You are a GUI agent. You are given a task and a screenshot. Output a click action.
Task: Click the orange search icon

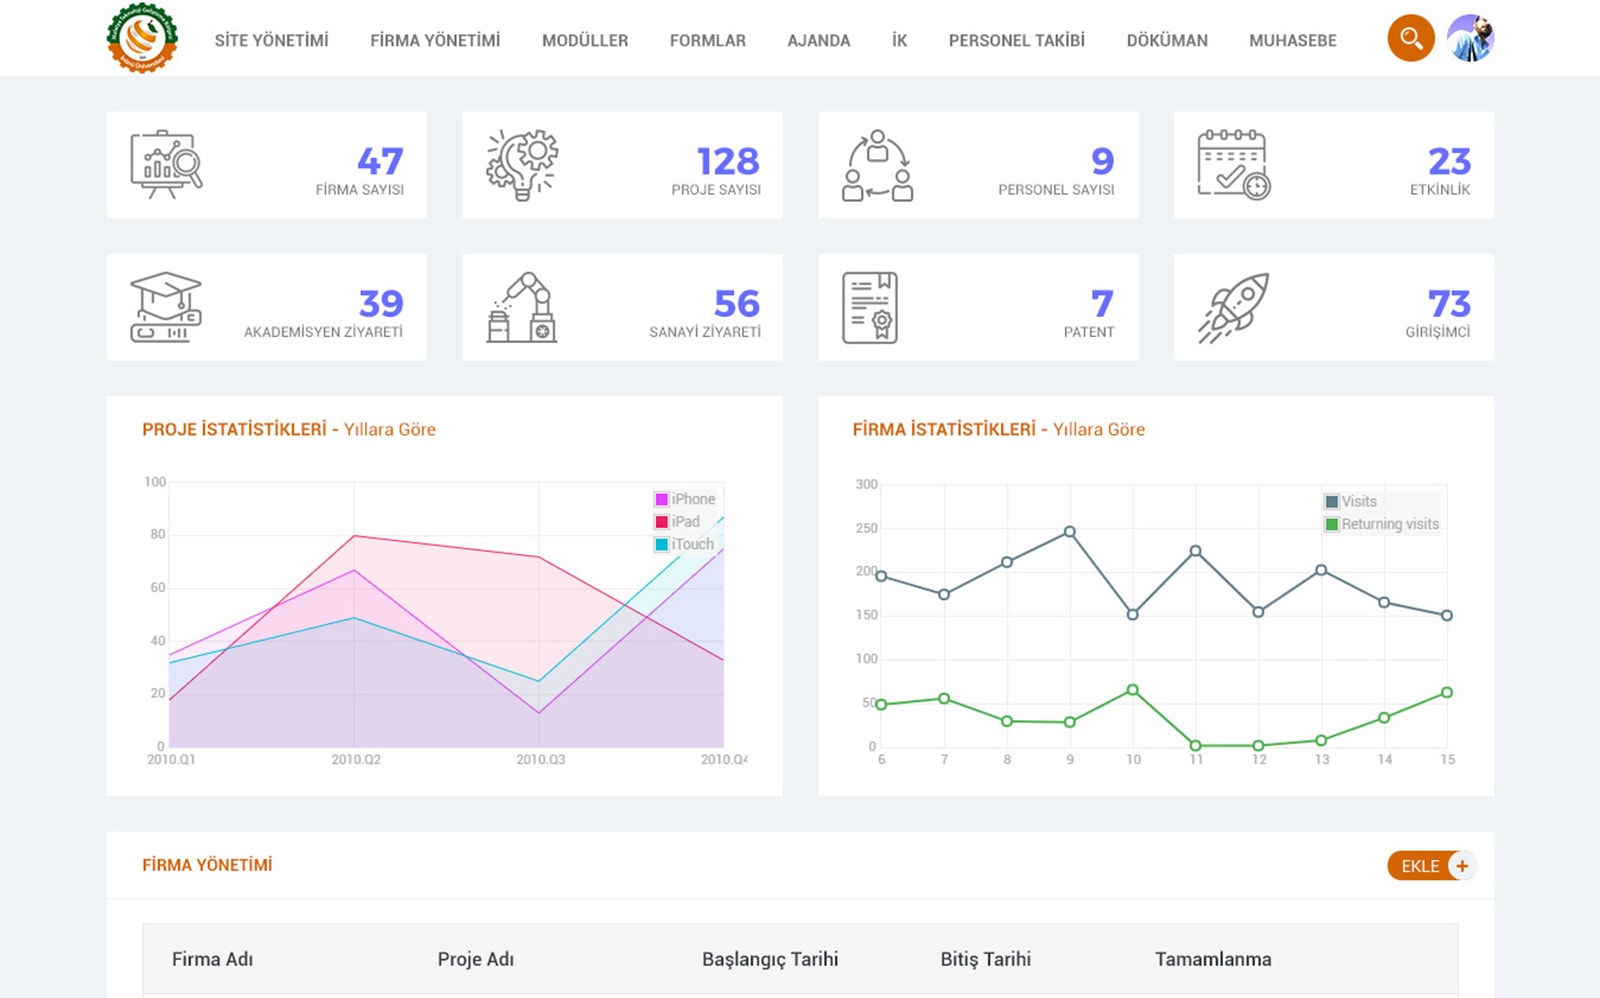1410,39
